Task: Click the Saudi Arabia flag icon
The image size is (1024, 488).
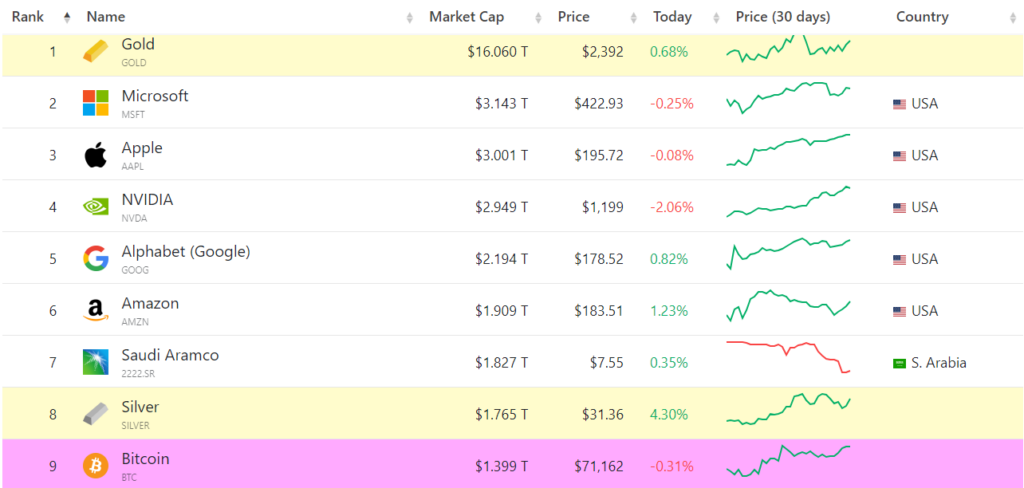Action: coord(900,363)
